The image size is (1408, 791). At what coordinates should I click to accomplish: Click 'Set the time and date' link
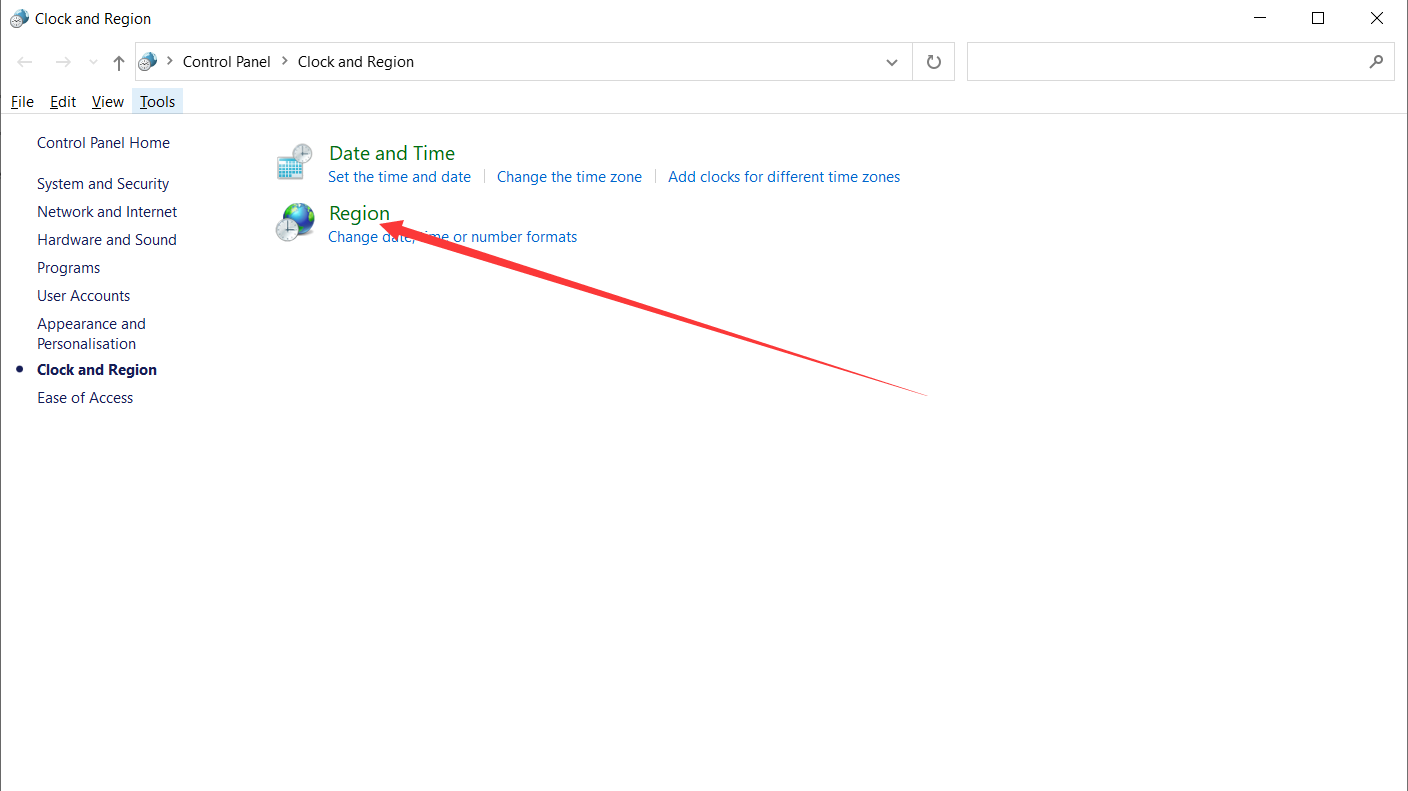pyautogui.click(x=399, y=177)
